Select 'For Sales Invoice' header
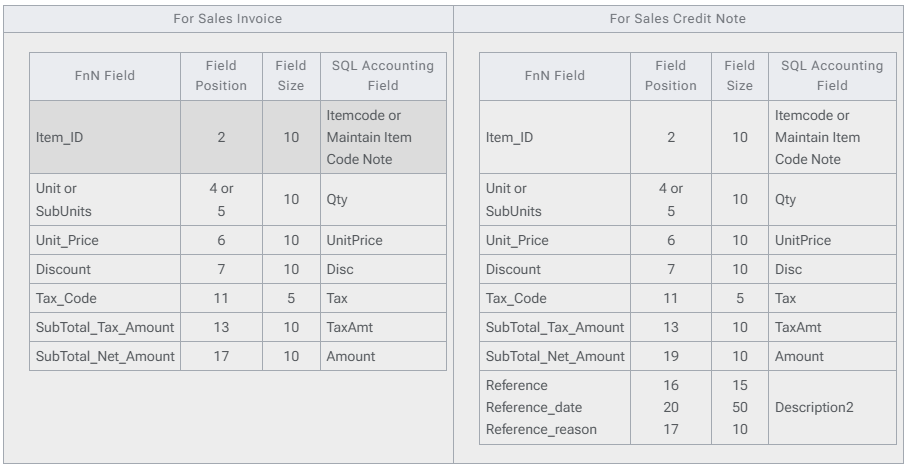The height and width of the screenshot is (465, 907). click(x=226, y=19)
